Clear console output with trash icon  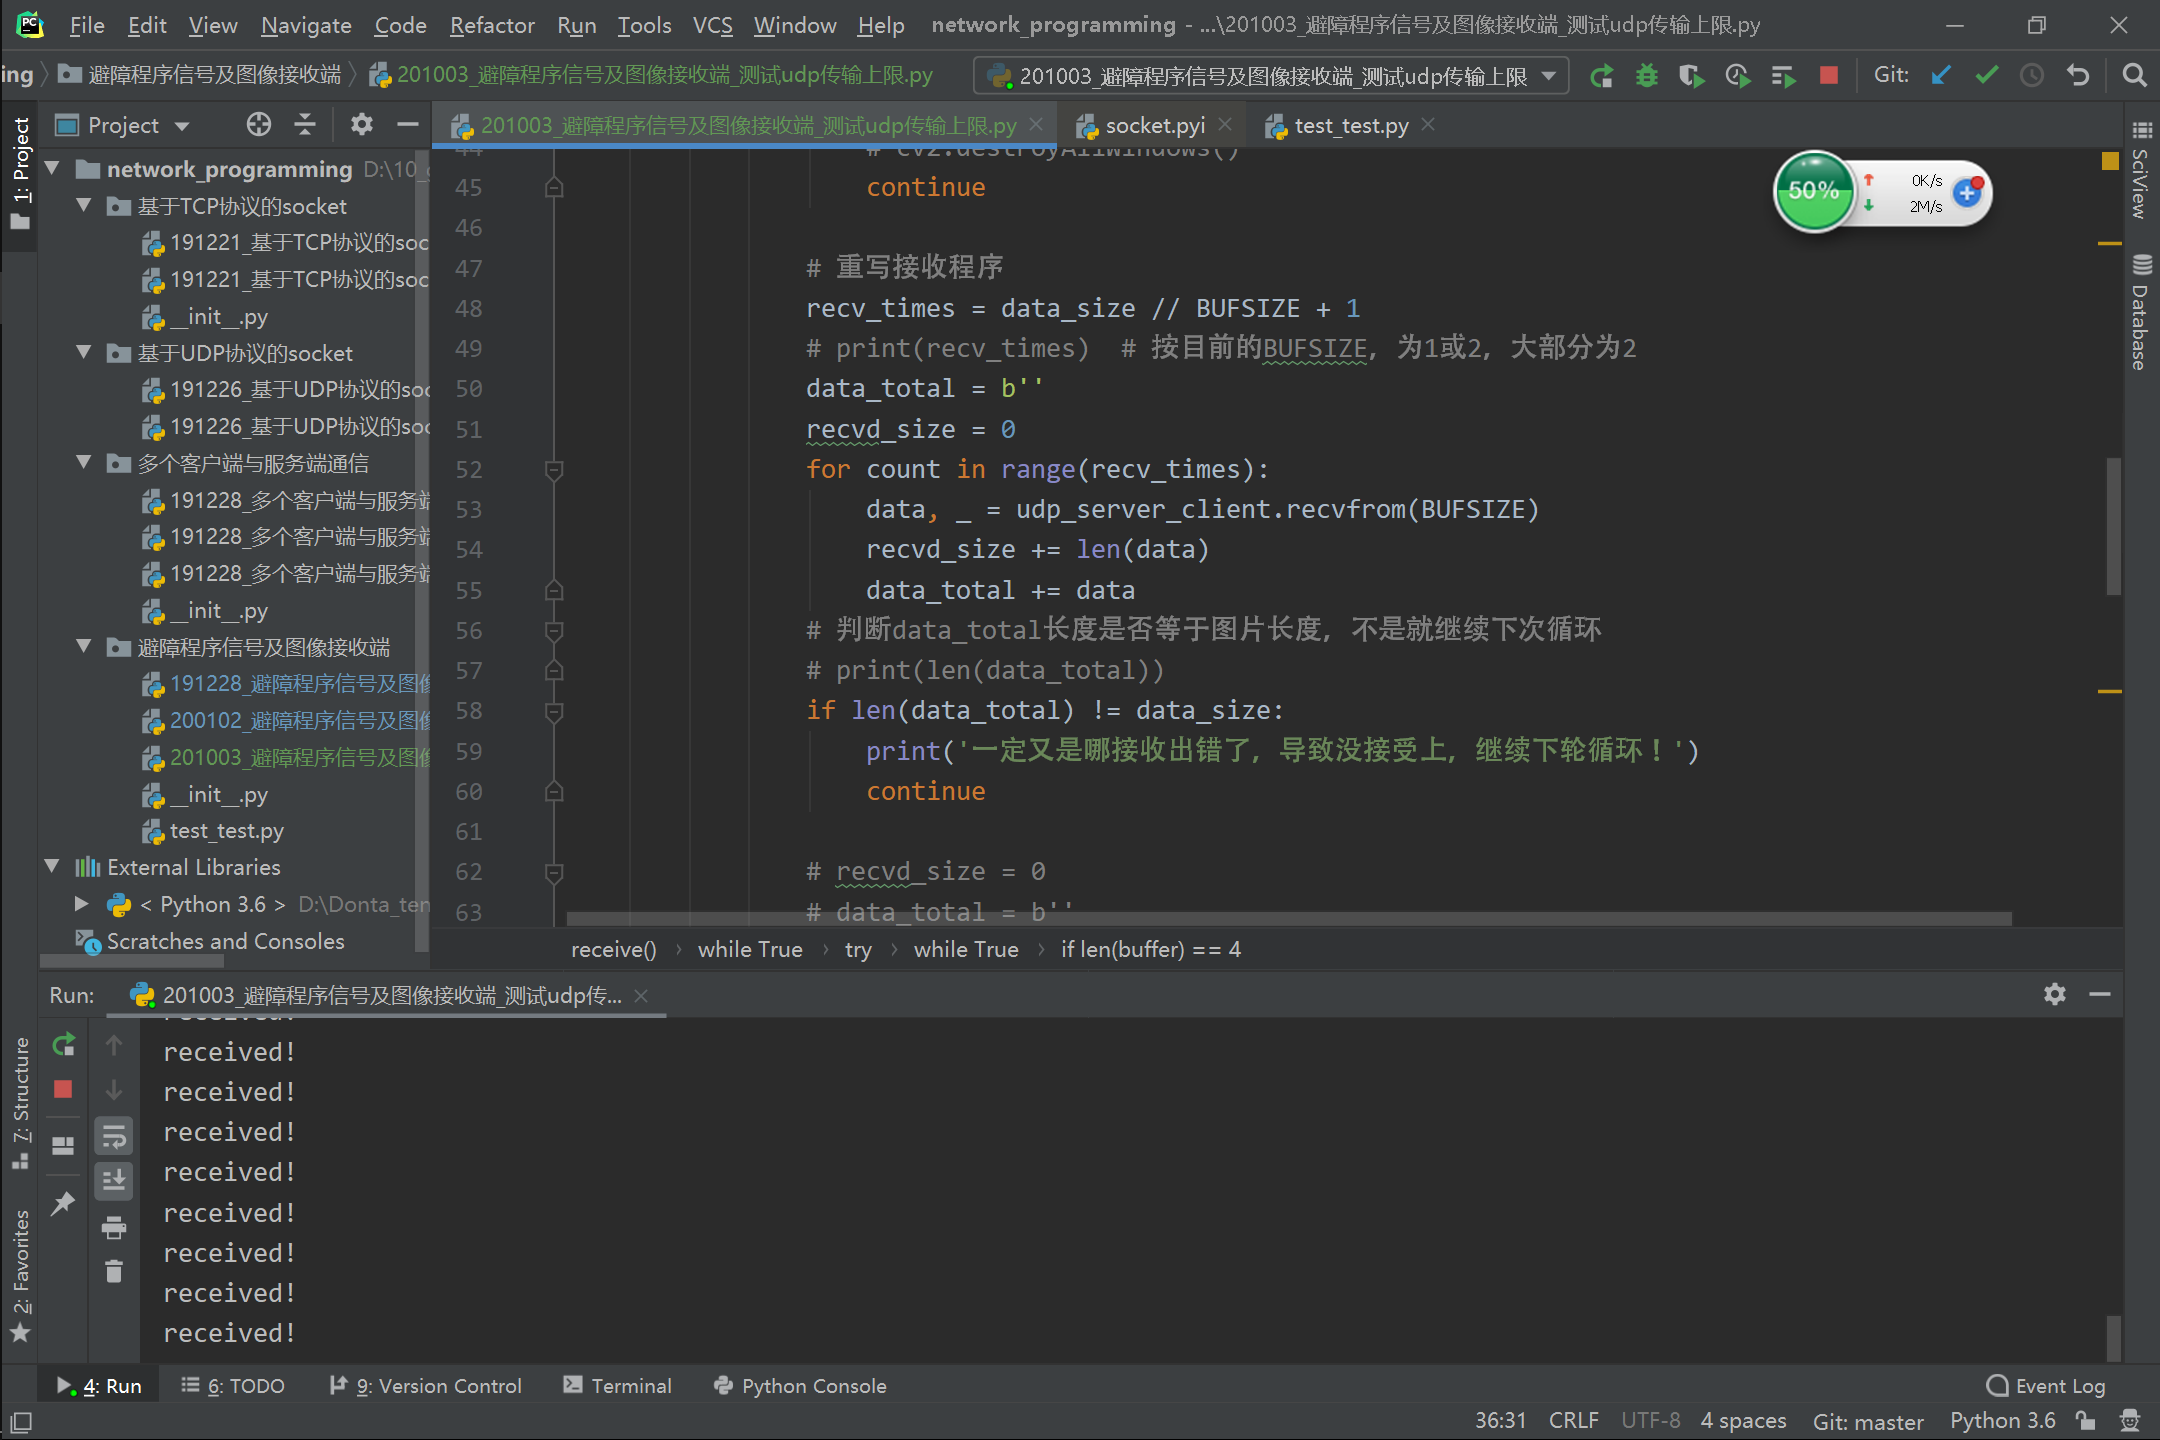(114, 1271)
